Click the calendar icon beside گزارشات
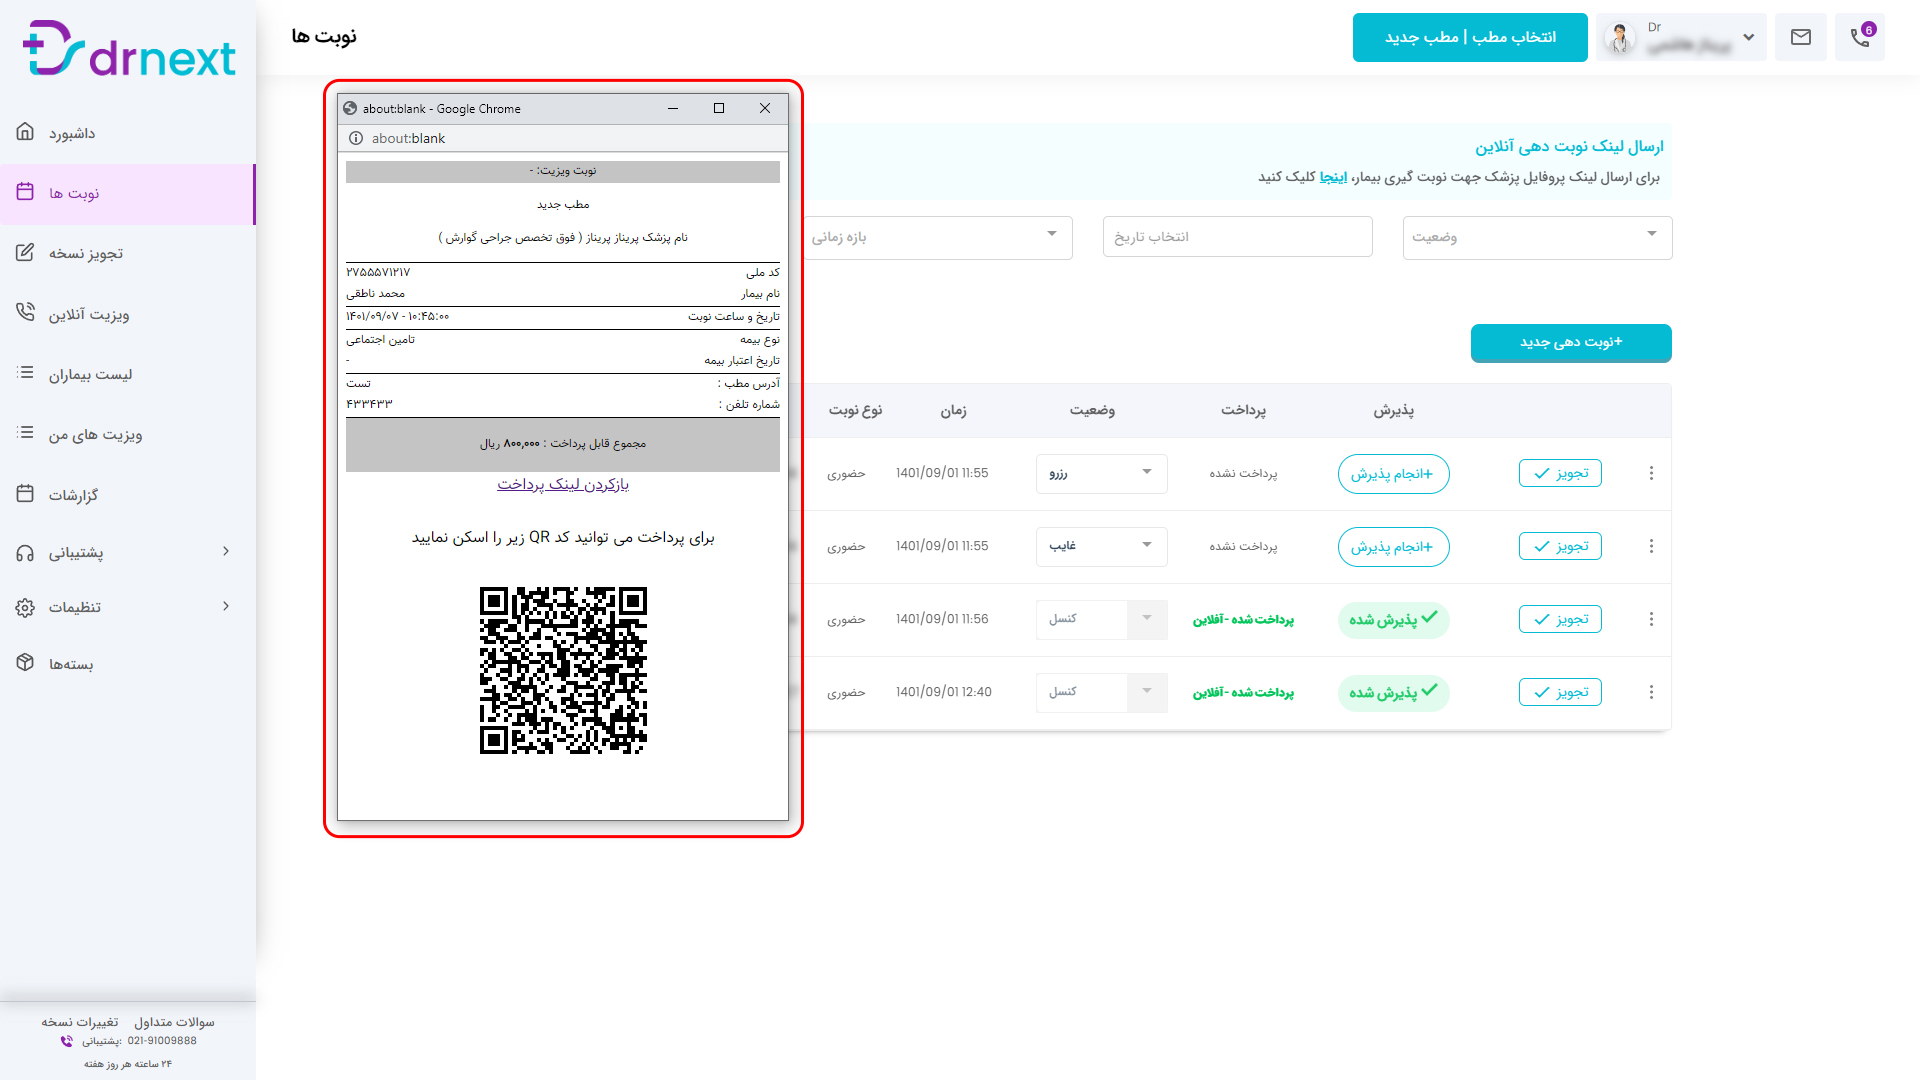 pos(25,493)
